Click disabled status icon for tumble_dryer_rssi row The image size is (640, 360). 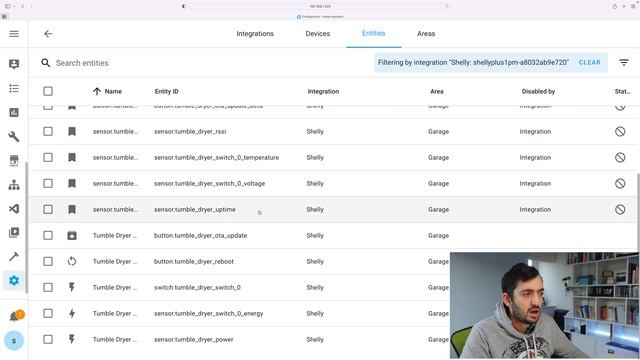coord(620,131)
